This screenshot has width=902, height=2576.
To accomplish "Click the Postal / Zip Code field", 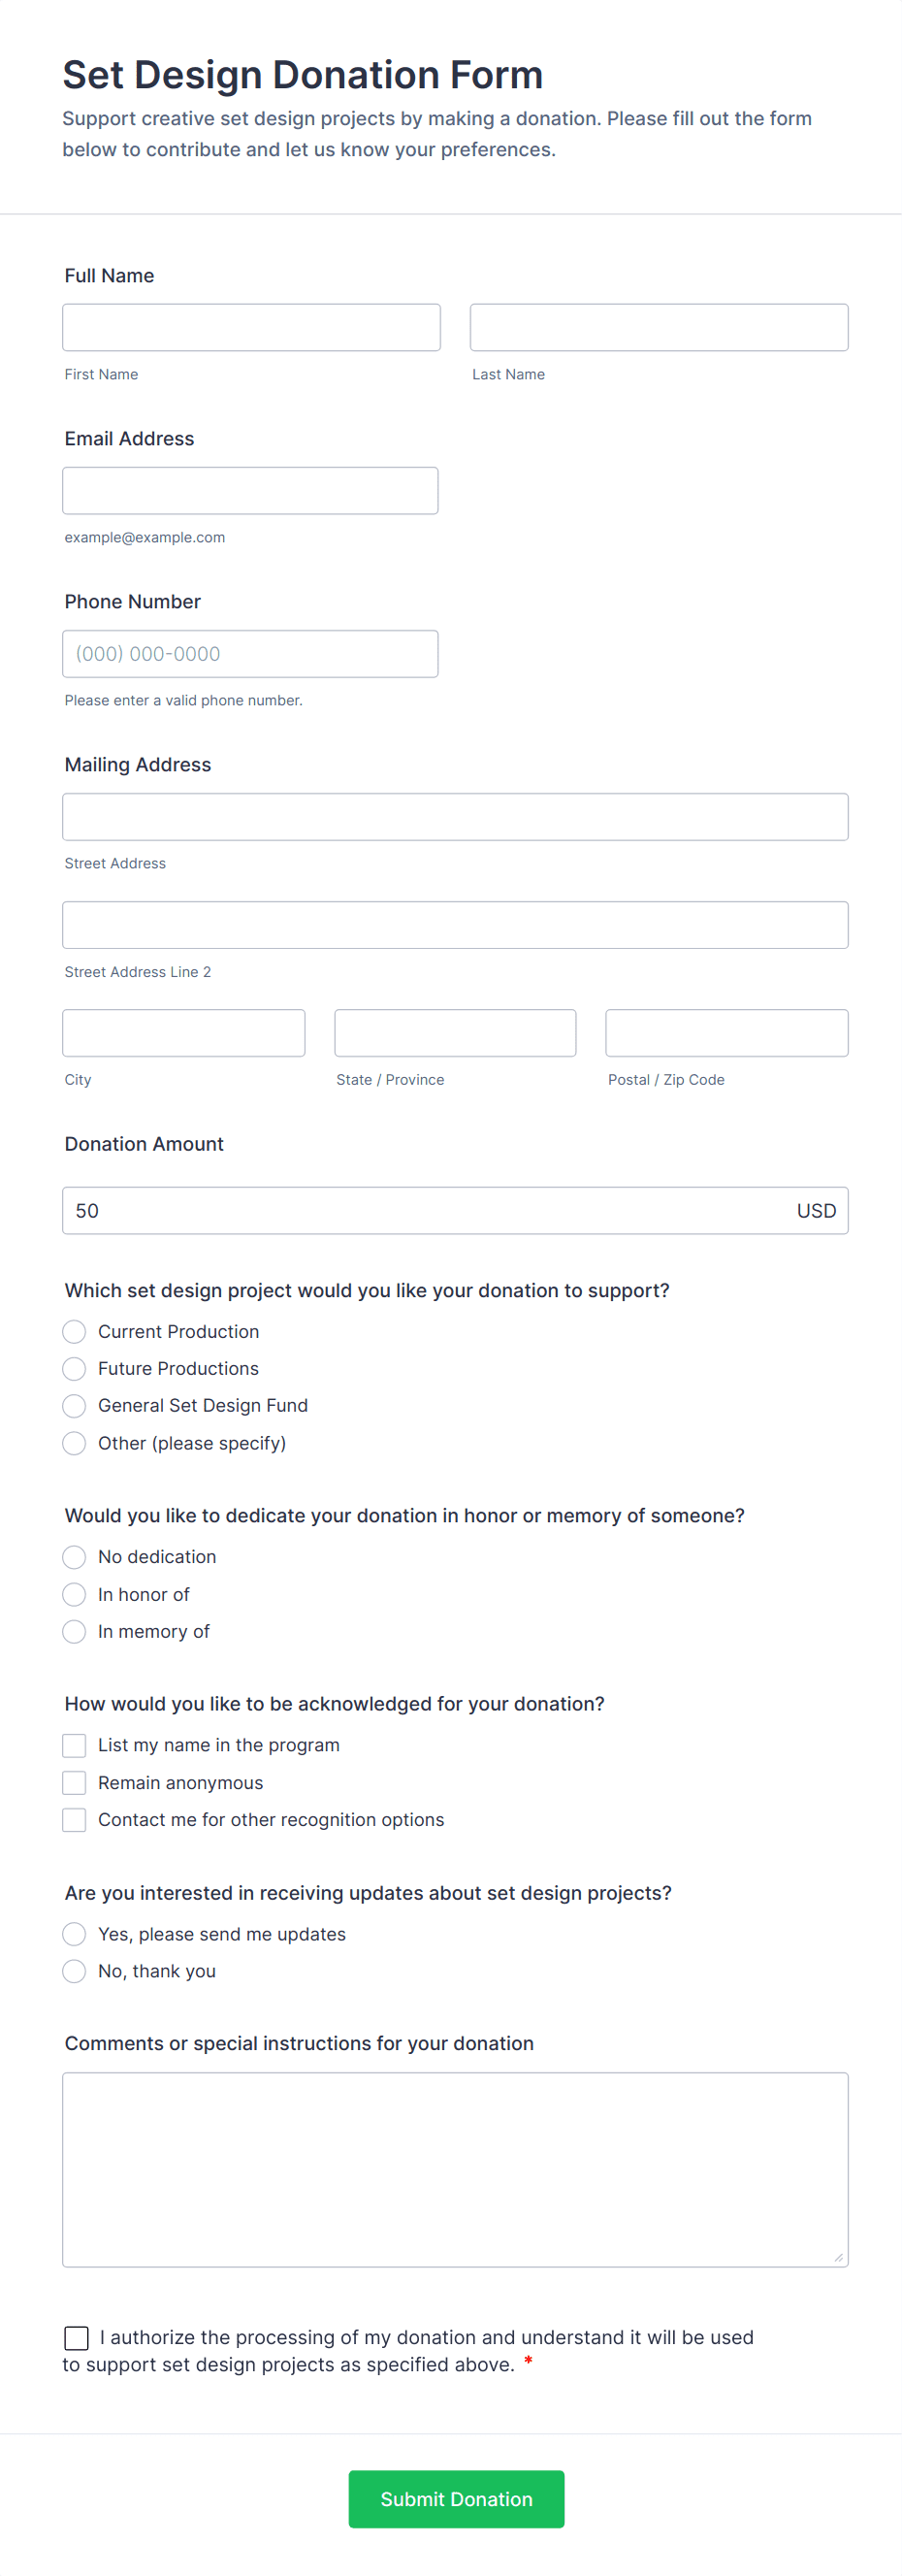I will (x=726, y=1033).
